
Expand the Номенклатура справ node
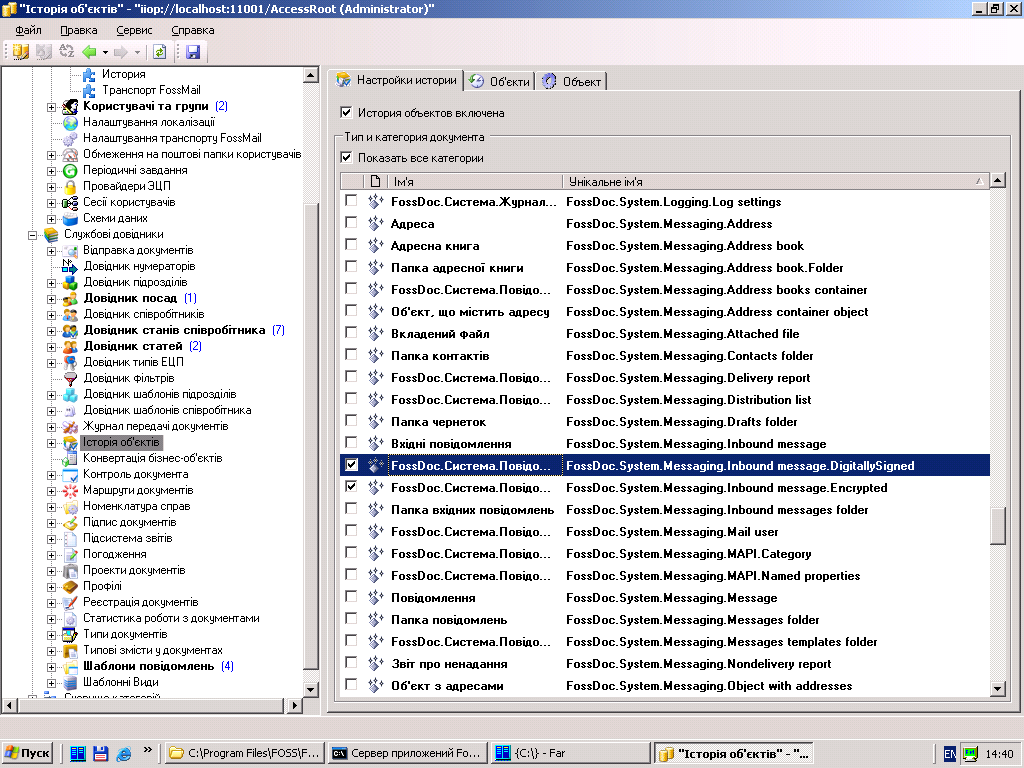(52, 506)
